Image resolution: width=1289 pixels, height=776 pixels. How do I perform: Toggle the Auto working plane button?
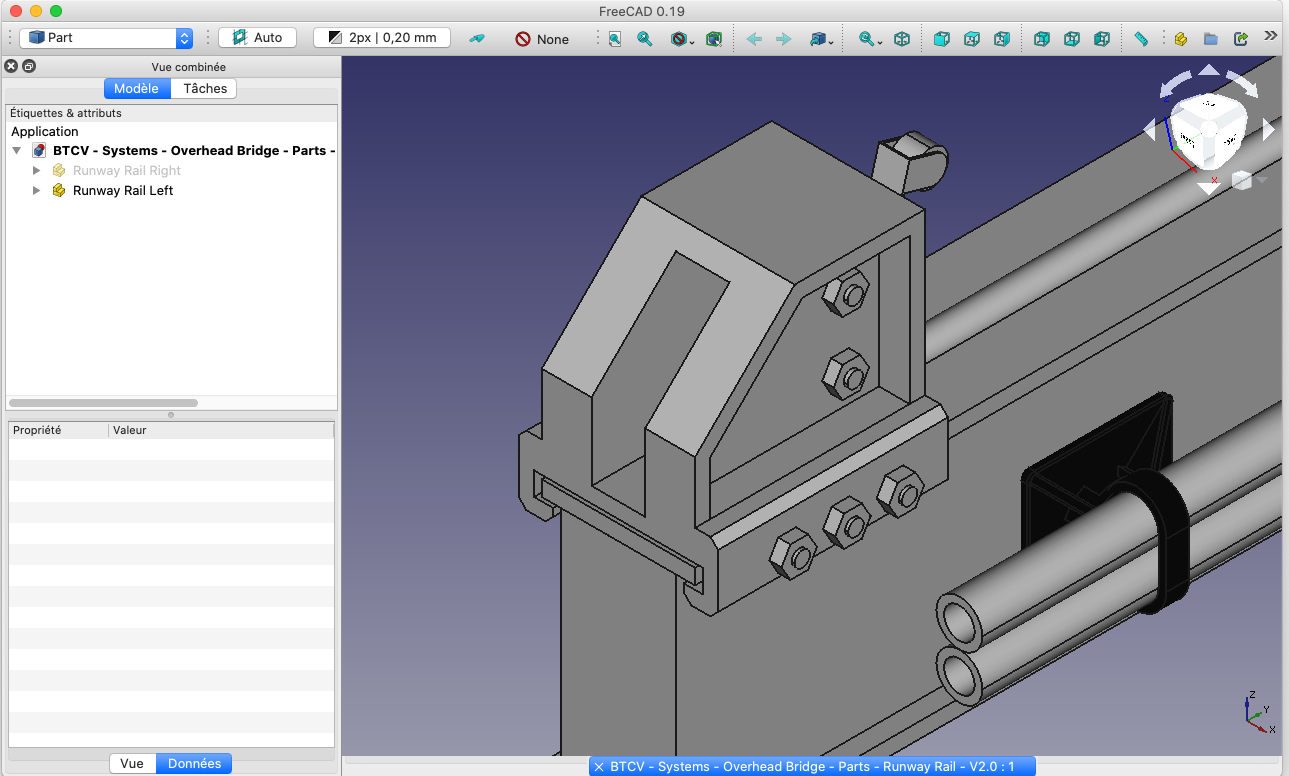tap(257, 38)
